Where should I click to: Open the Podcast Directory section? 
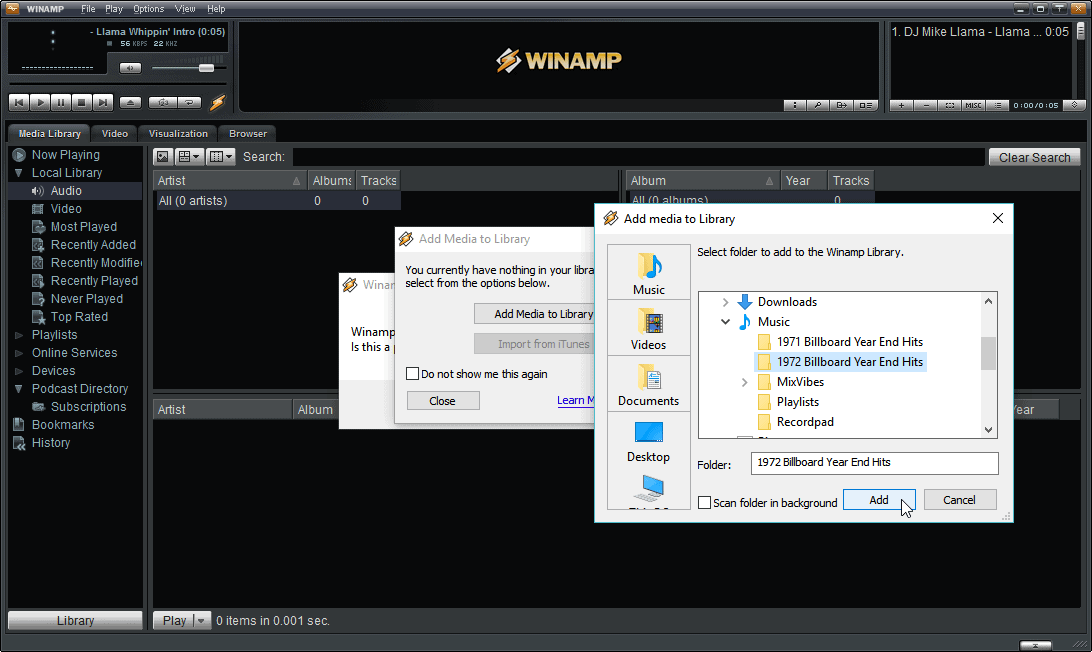[x=79, y=388]
